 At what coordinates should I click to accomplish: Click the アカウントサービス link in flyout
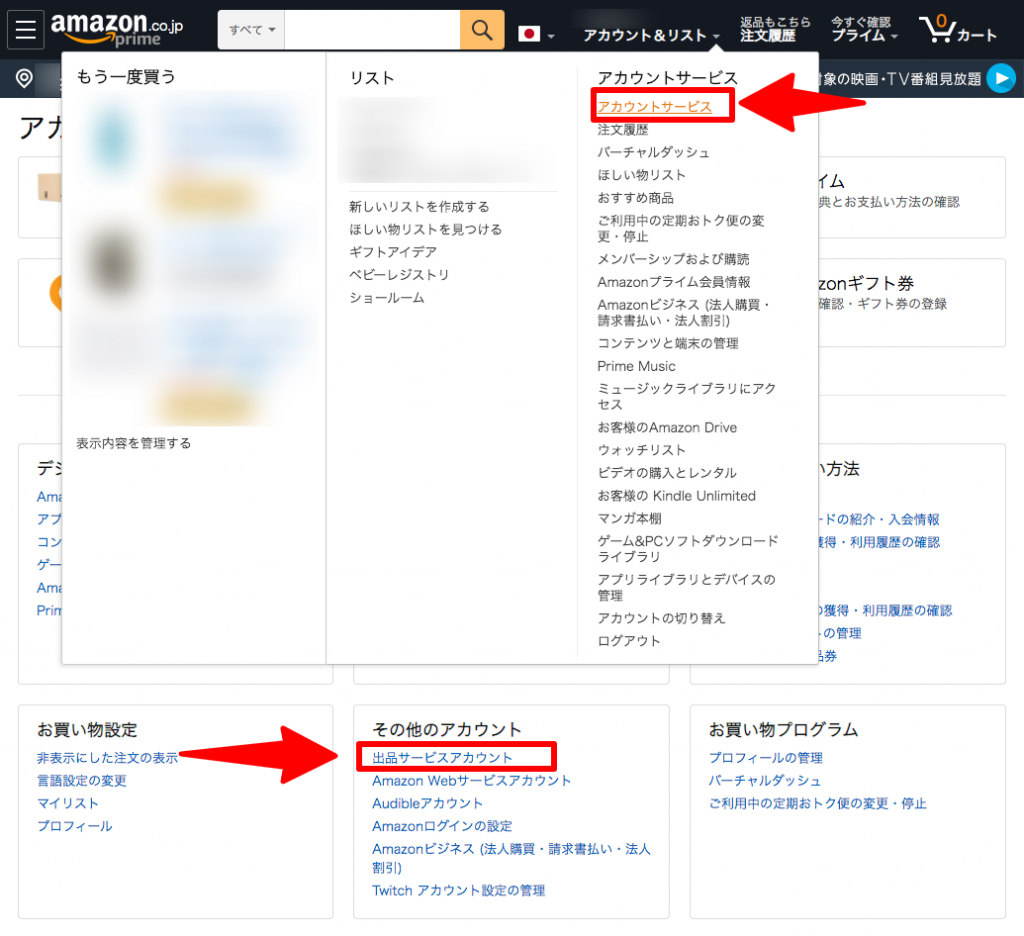click(x=654, y=106)
